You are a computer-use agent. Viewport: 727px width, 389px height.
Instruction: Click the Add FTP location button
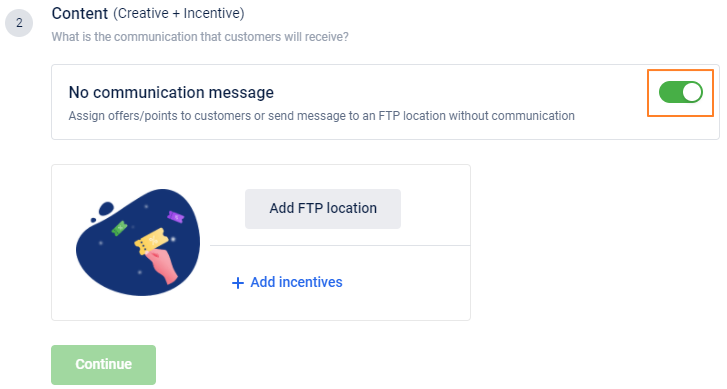click(x=323, y=209)
